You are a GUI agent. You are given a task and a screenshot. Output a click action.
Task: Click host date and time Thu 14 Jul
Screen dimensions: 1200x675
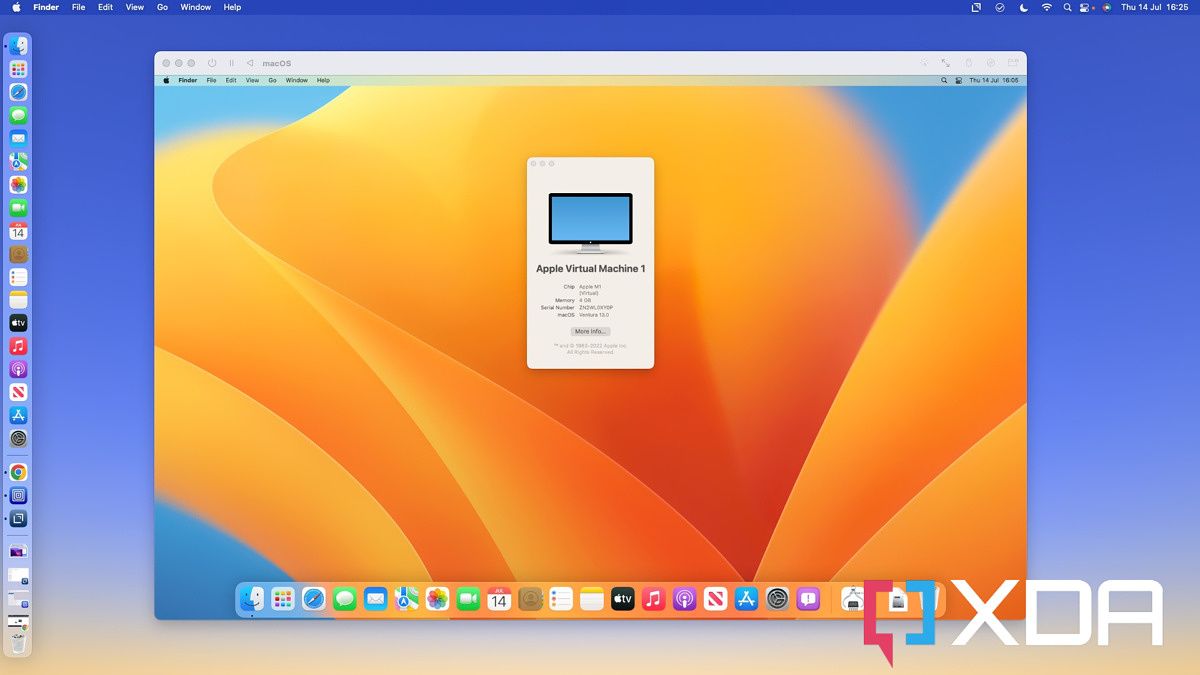[x=1154, y=7]
